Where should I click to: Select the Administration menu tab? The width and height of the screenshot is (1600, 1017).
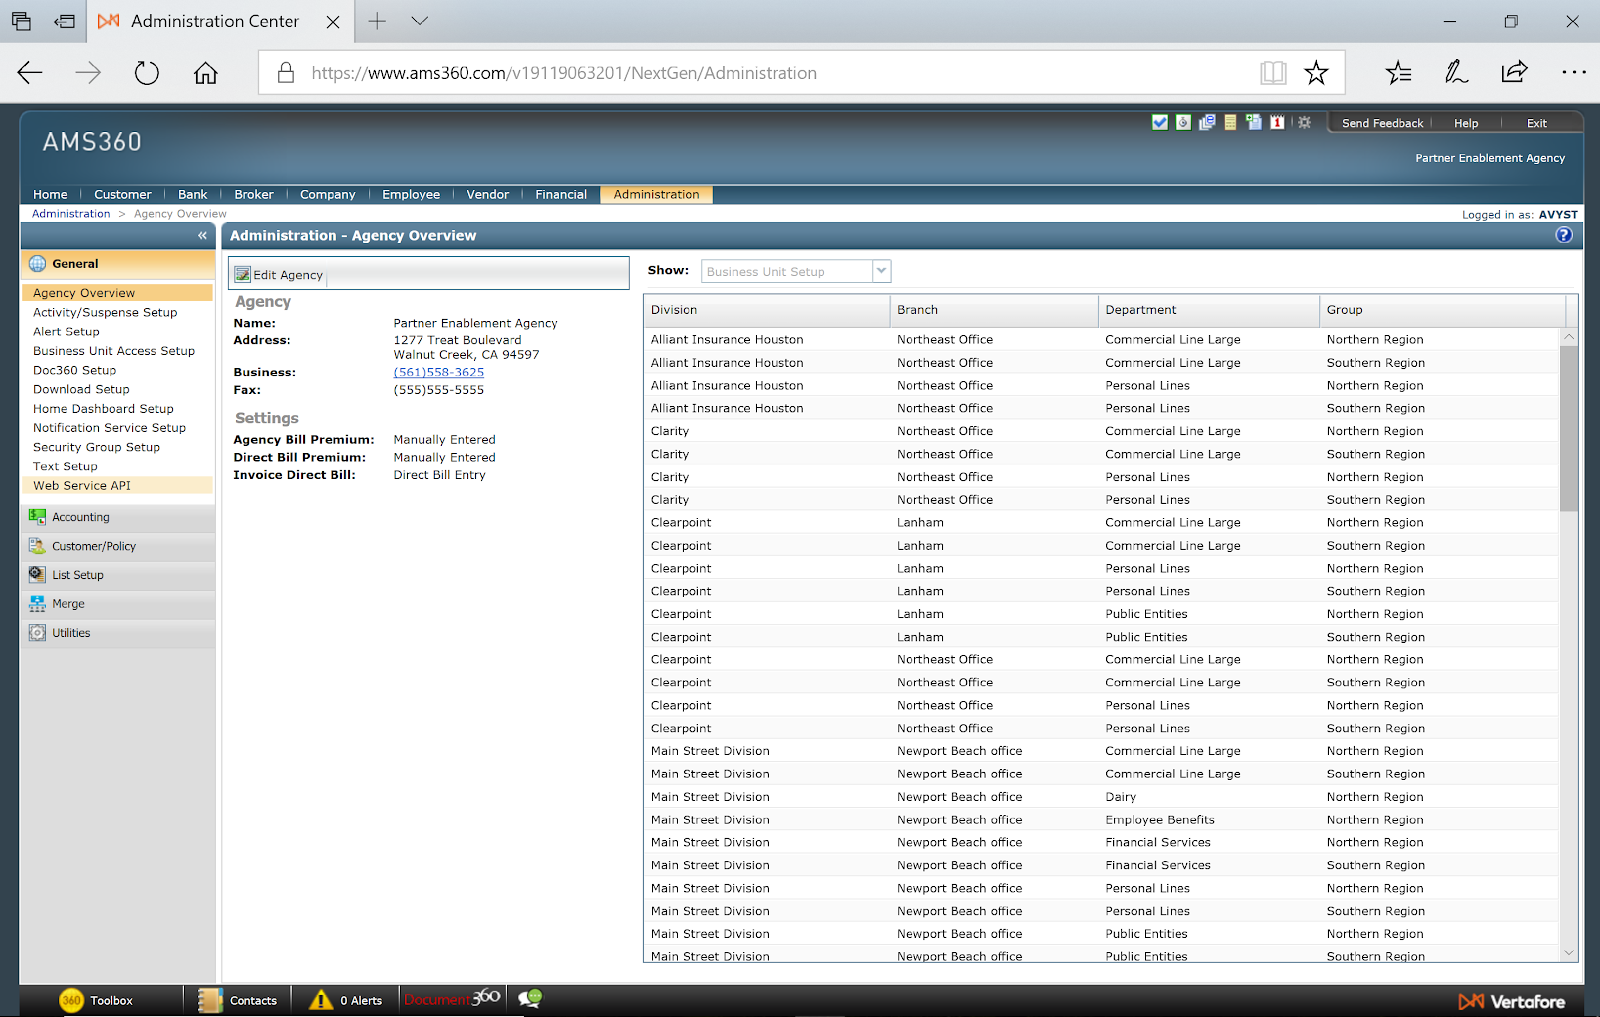click(657, 194)
